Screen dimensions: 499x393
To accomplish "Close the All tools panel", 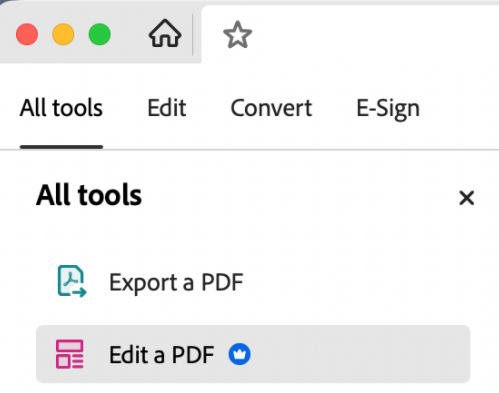I will coord(466,198).
